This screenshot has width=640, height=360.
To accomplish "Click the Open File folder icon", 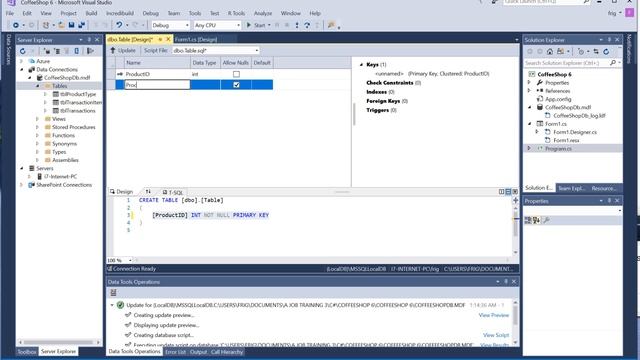I will [61, 25].
